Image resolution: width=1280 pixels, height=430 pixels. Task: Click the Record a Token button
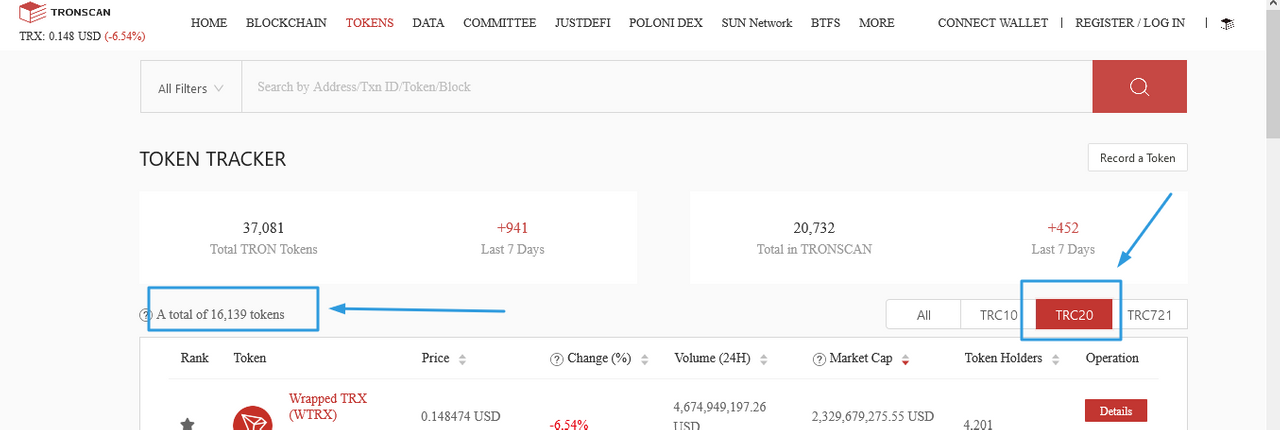tap(1137, 158)
